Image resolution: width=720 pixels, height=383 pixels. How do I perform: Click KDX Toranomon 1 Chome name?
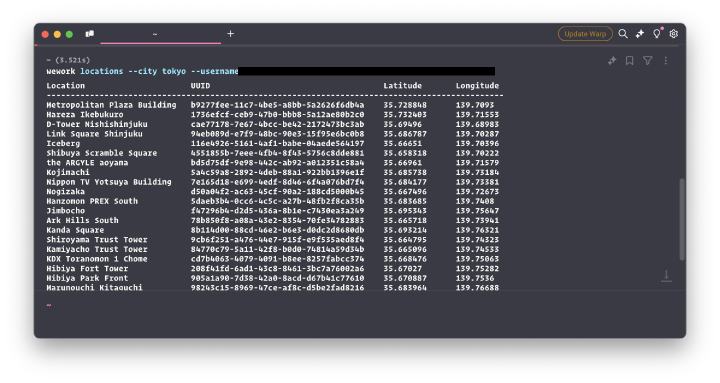tap(97, 259)
